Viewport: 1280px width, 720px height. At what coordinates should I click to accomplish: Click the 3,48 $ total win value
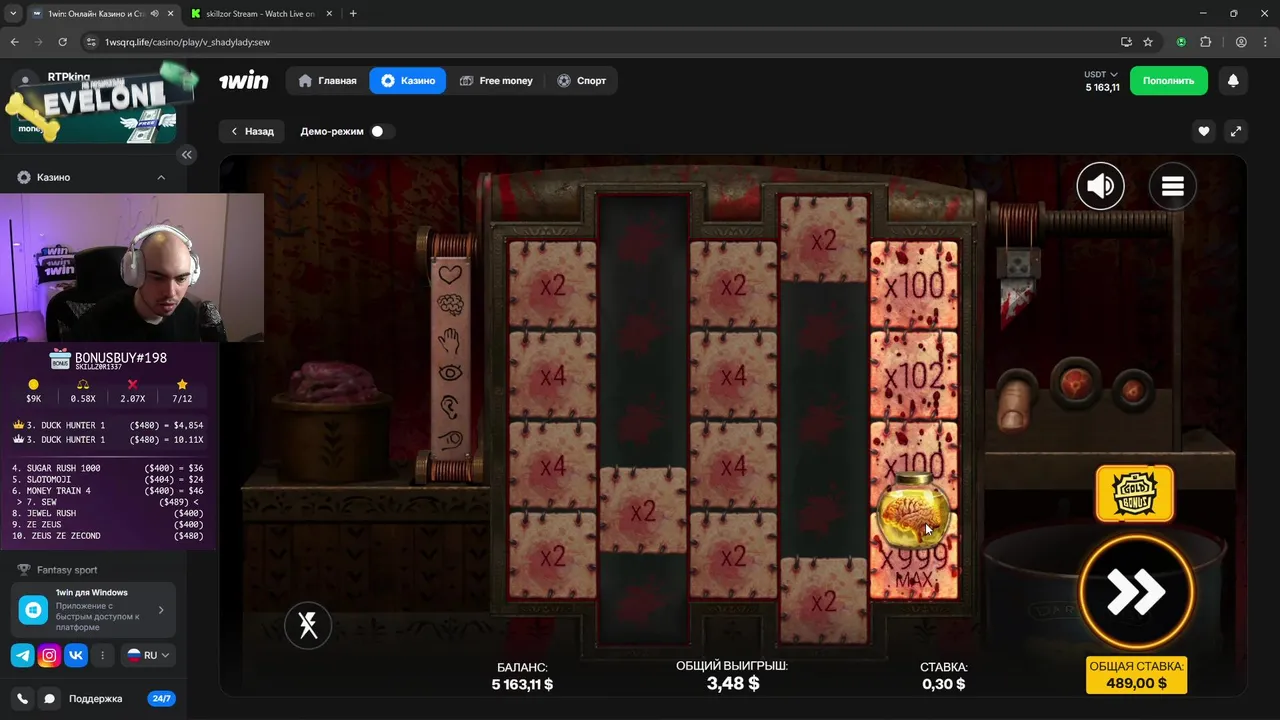[733, 683]
